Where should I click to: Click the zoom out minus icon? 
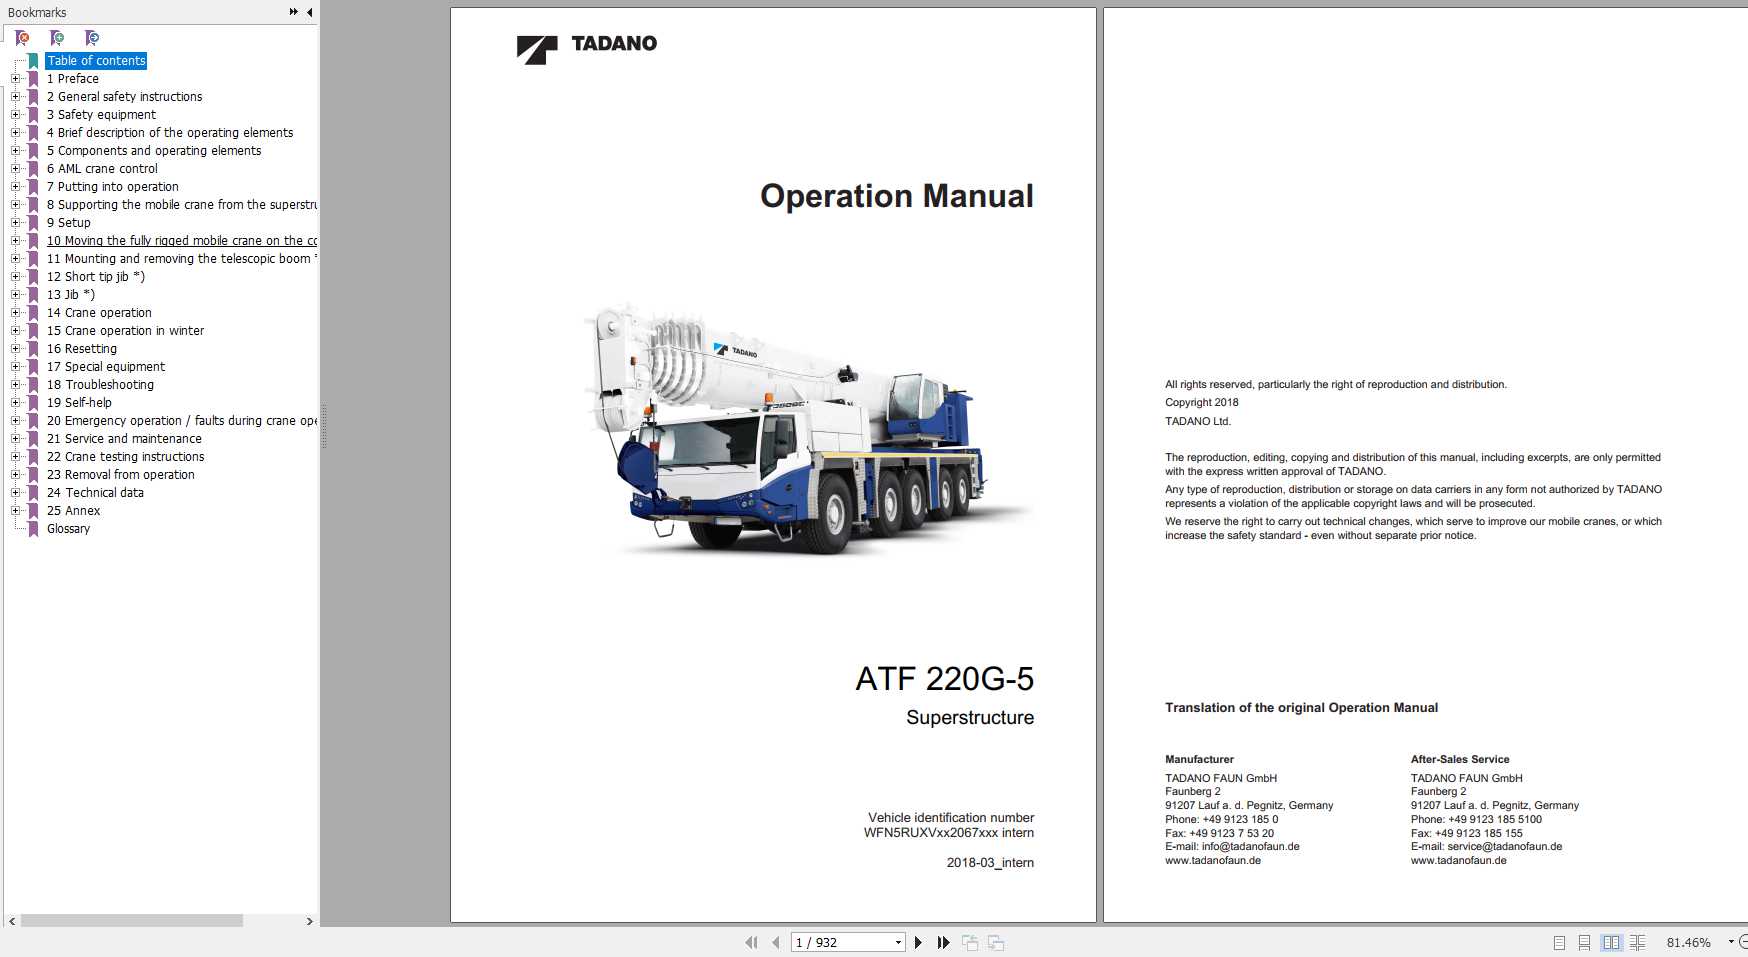pos(1743,942)
